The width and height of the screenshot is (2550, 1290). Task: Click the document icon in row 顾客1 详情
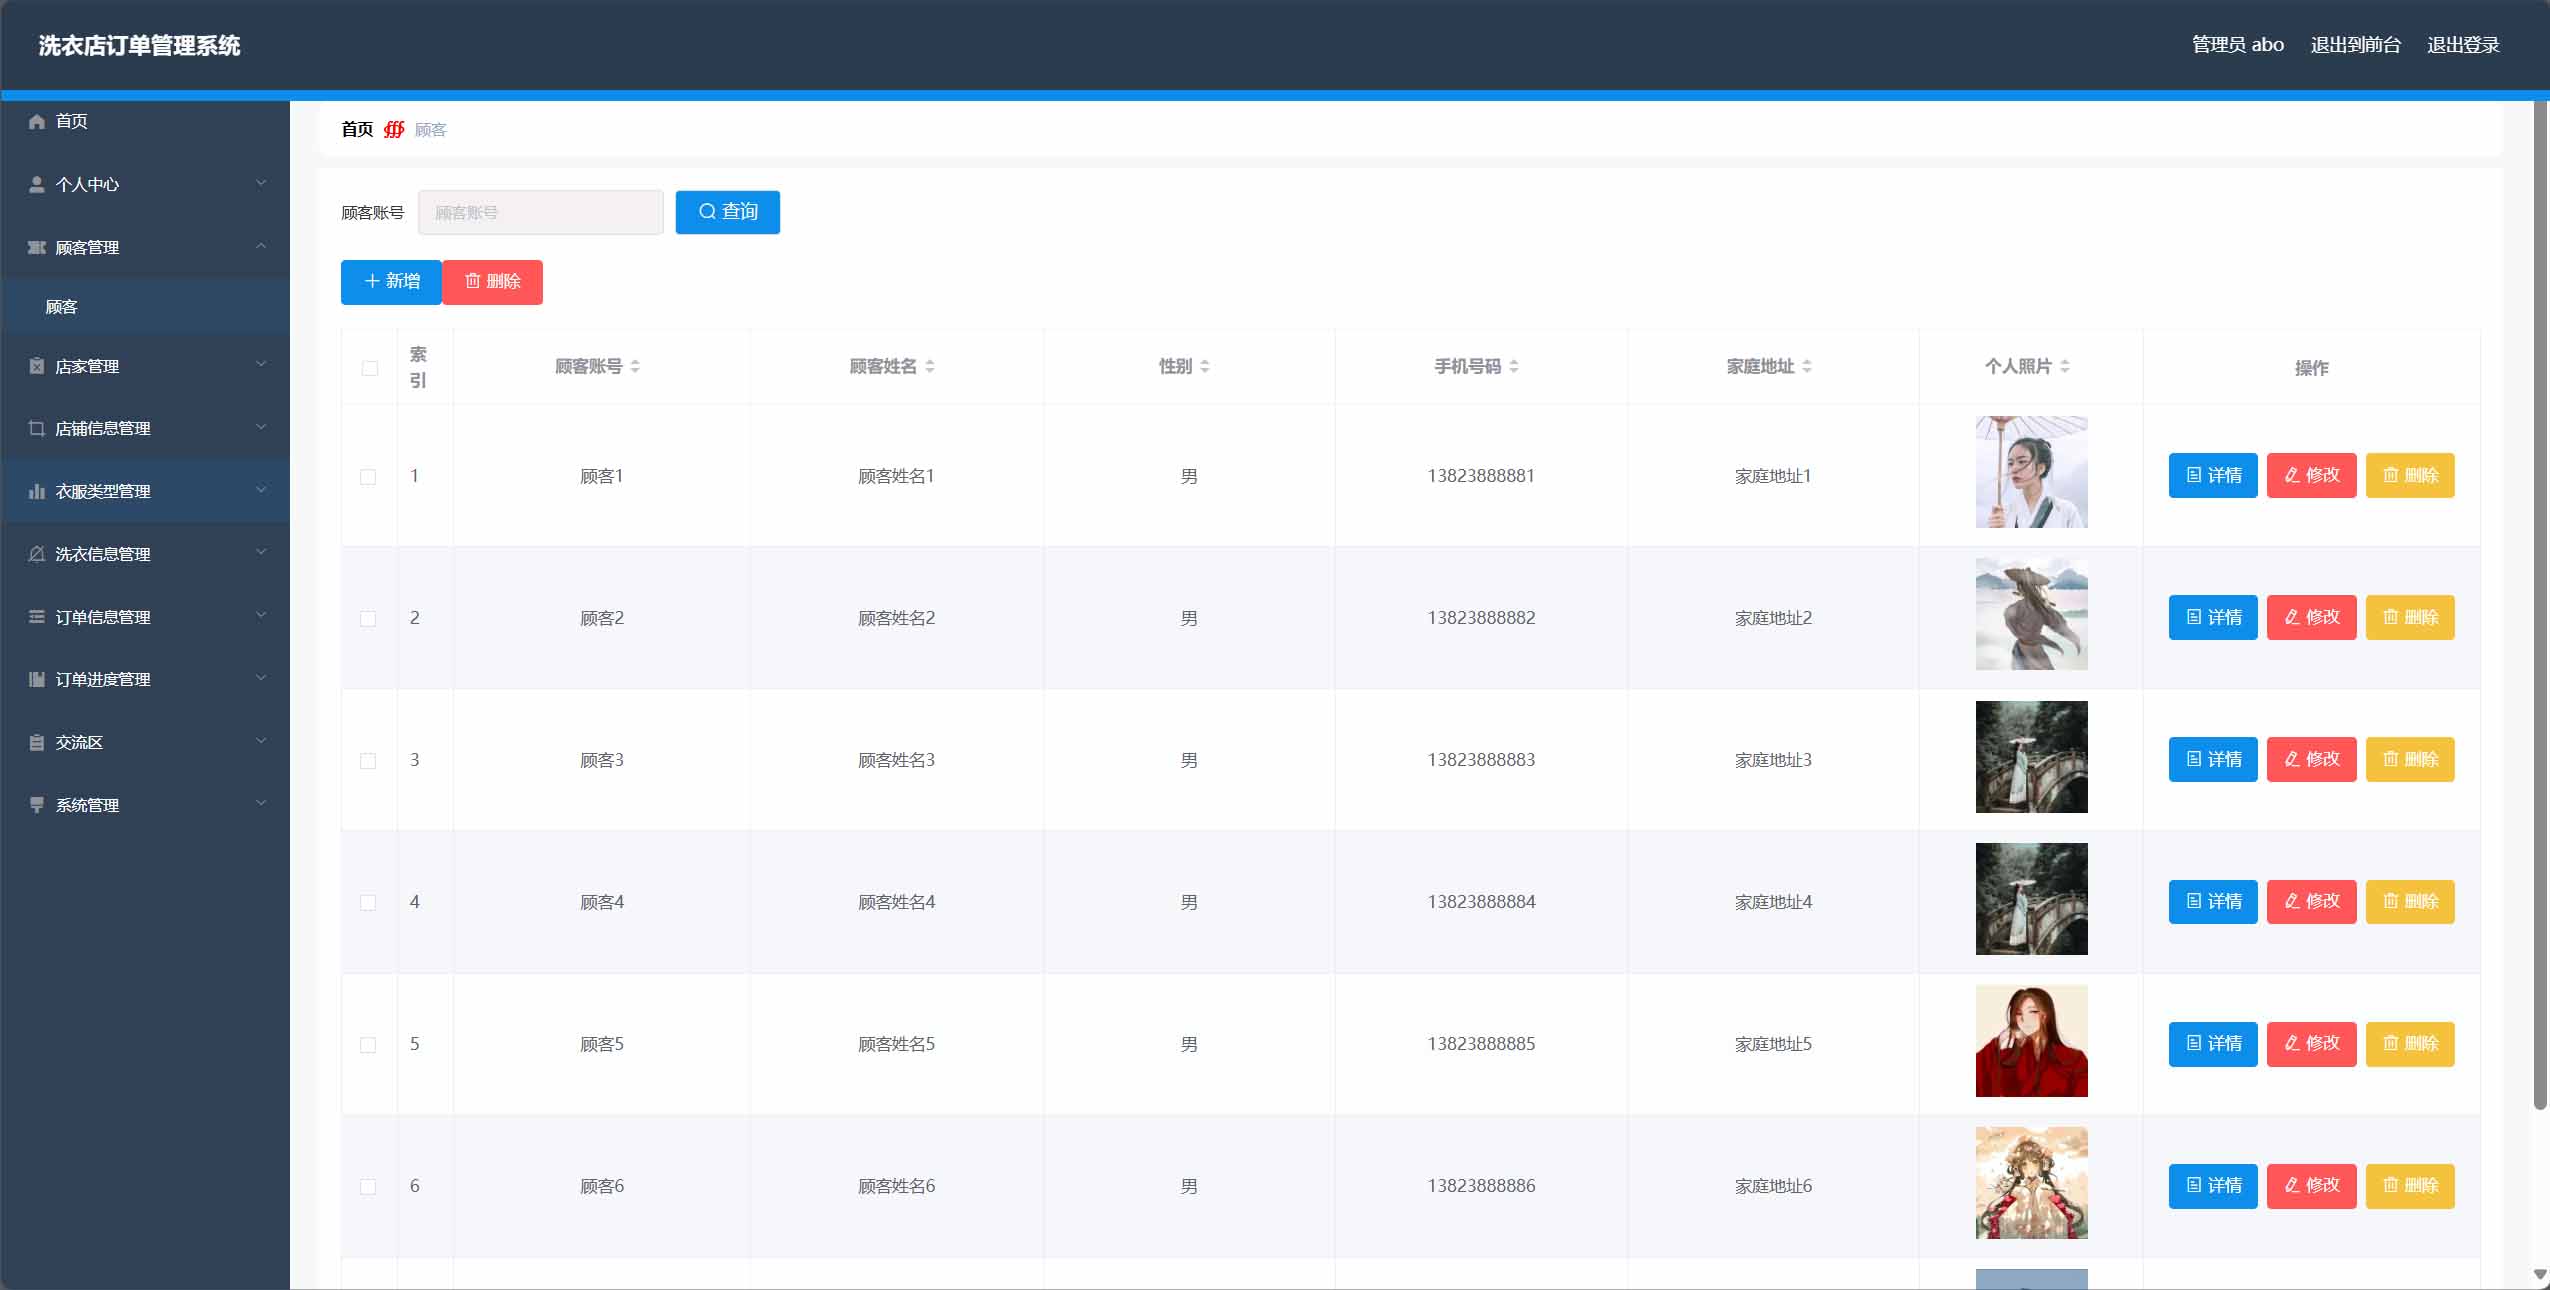(x=2194, y=475)
